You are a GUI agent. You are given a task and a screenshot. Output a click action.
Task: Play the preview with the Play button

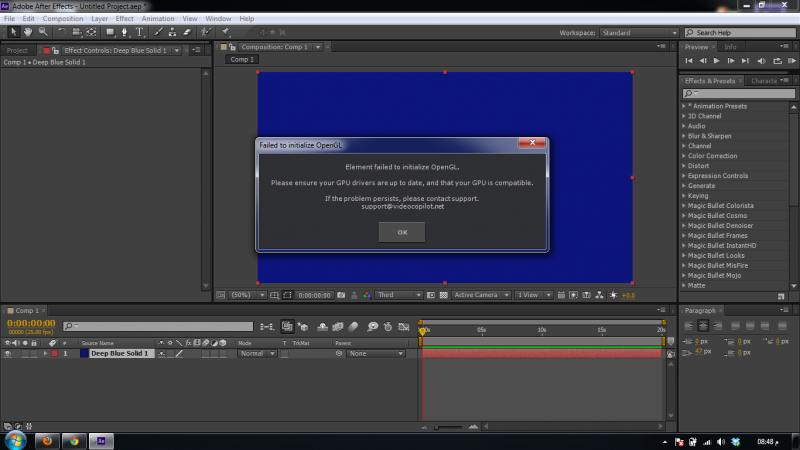tap(716, 61)
